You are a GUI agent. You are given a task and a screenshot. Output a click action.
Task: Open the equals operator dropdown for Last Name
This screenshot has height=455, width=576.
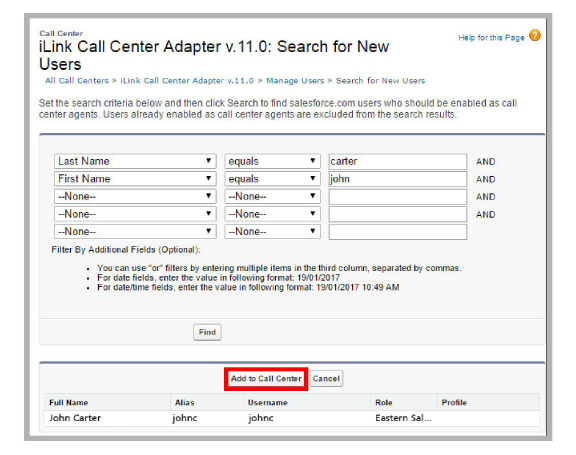(x=272, y=161)
